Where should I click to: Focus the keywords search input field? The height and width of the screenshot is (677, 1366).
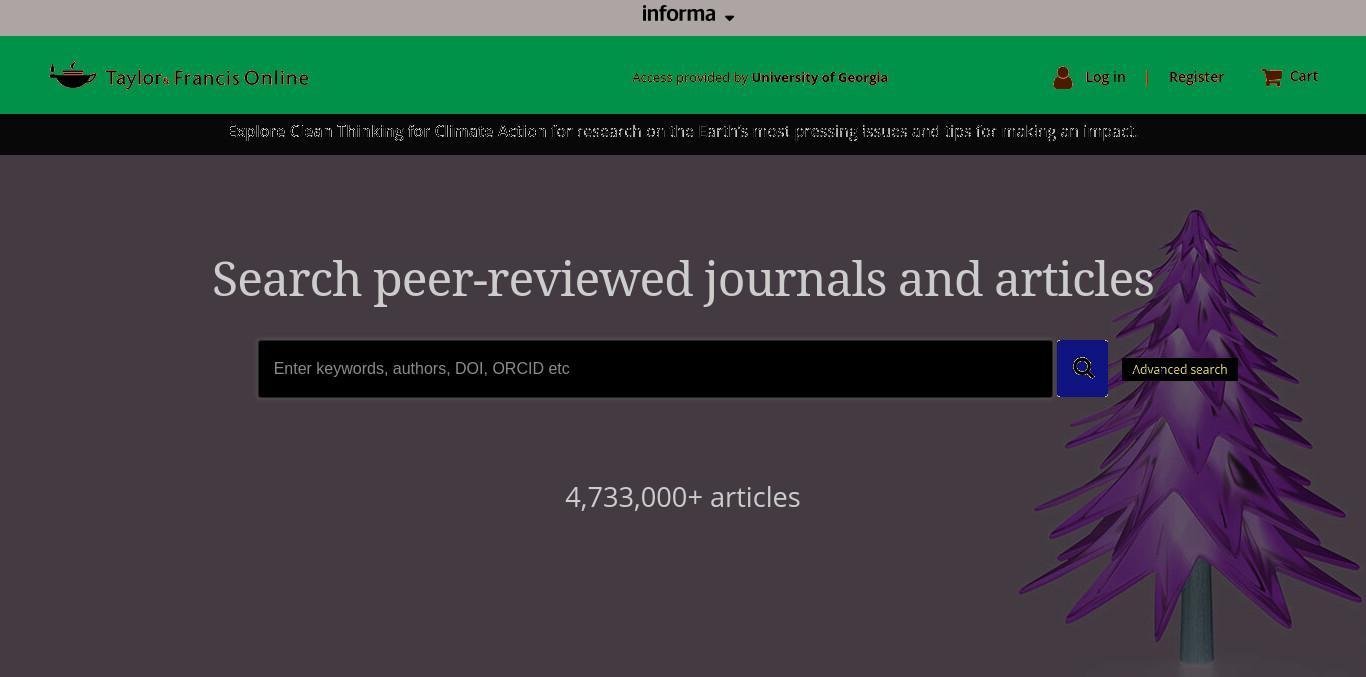tap(655, 369)
